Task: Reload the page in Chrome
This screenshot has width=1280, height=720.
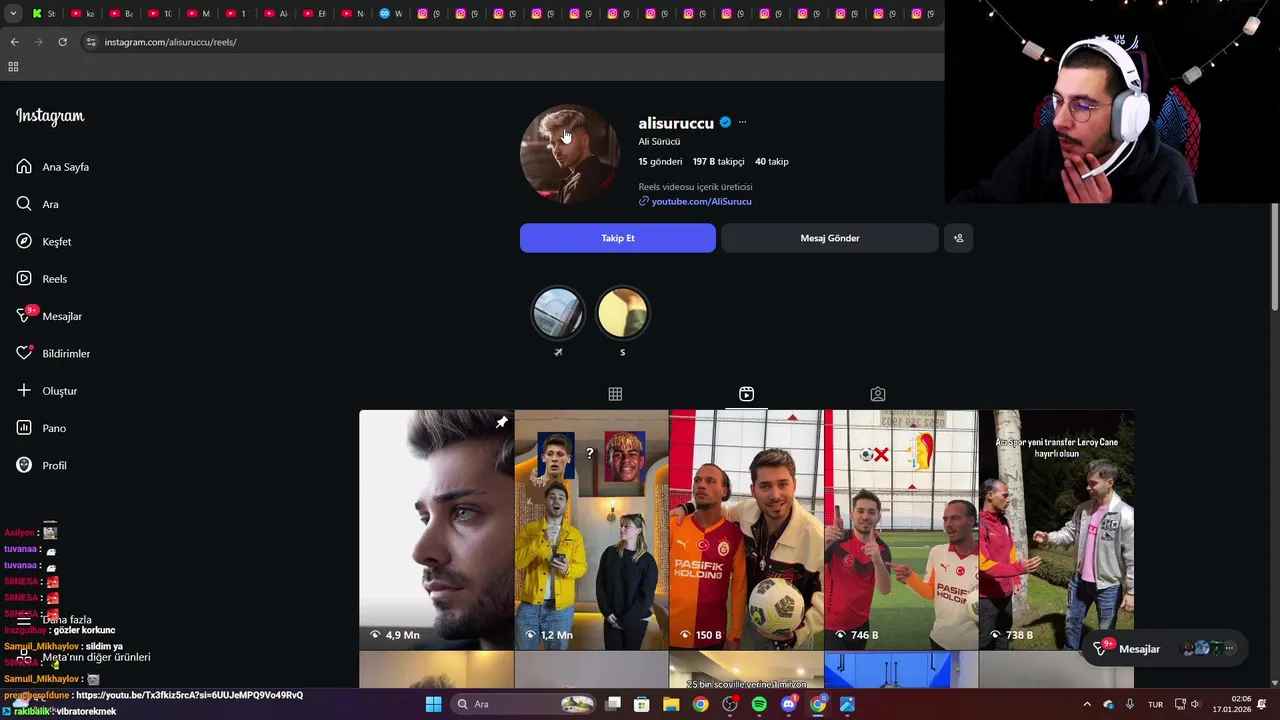Action: pos(62,42)
